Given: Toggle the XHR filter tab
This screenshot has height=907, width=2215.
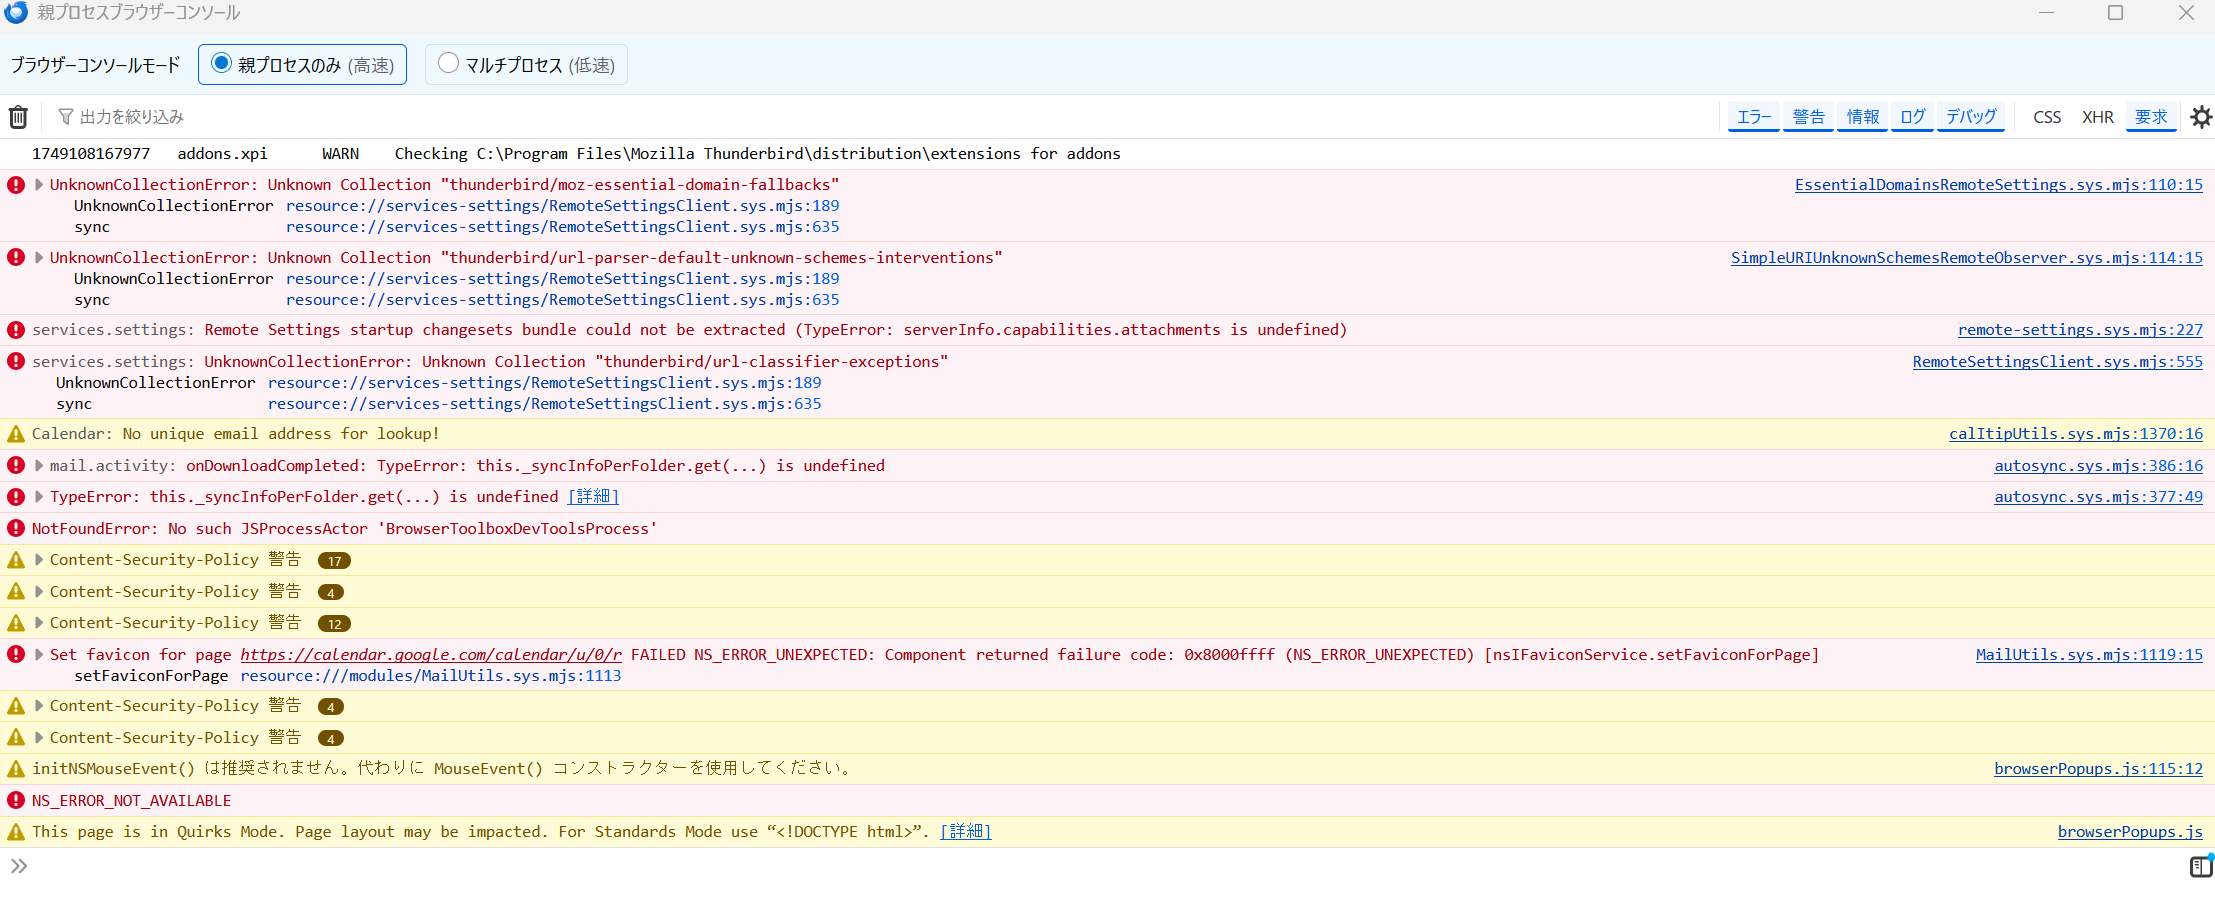Looking at the screenshot, I should 2097,117.
